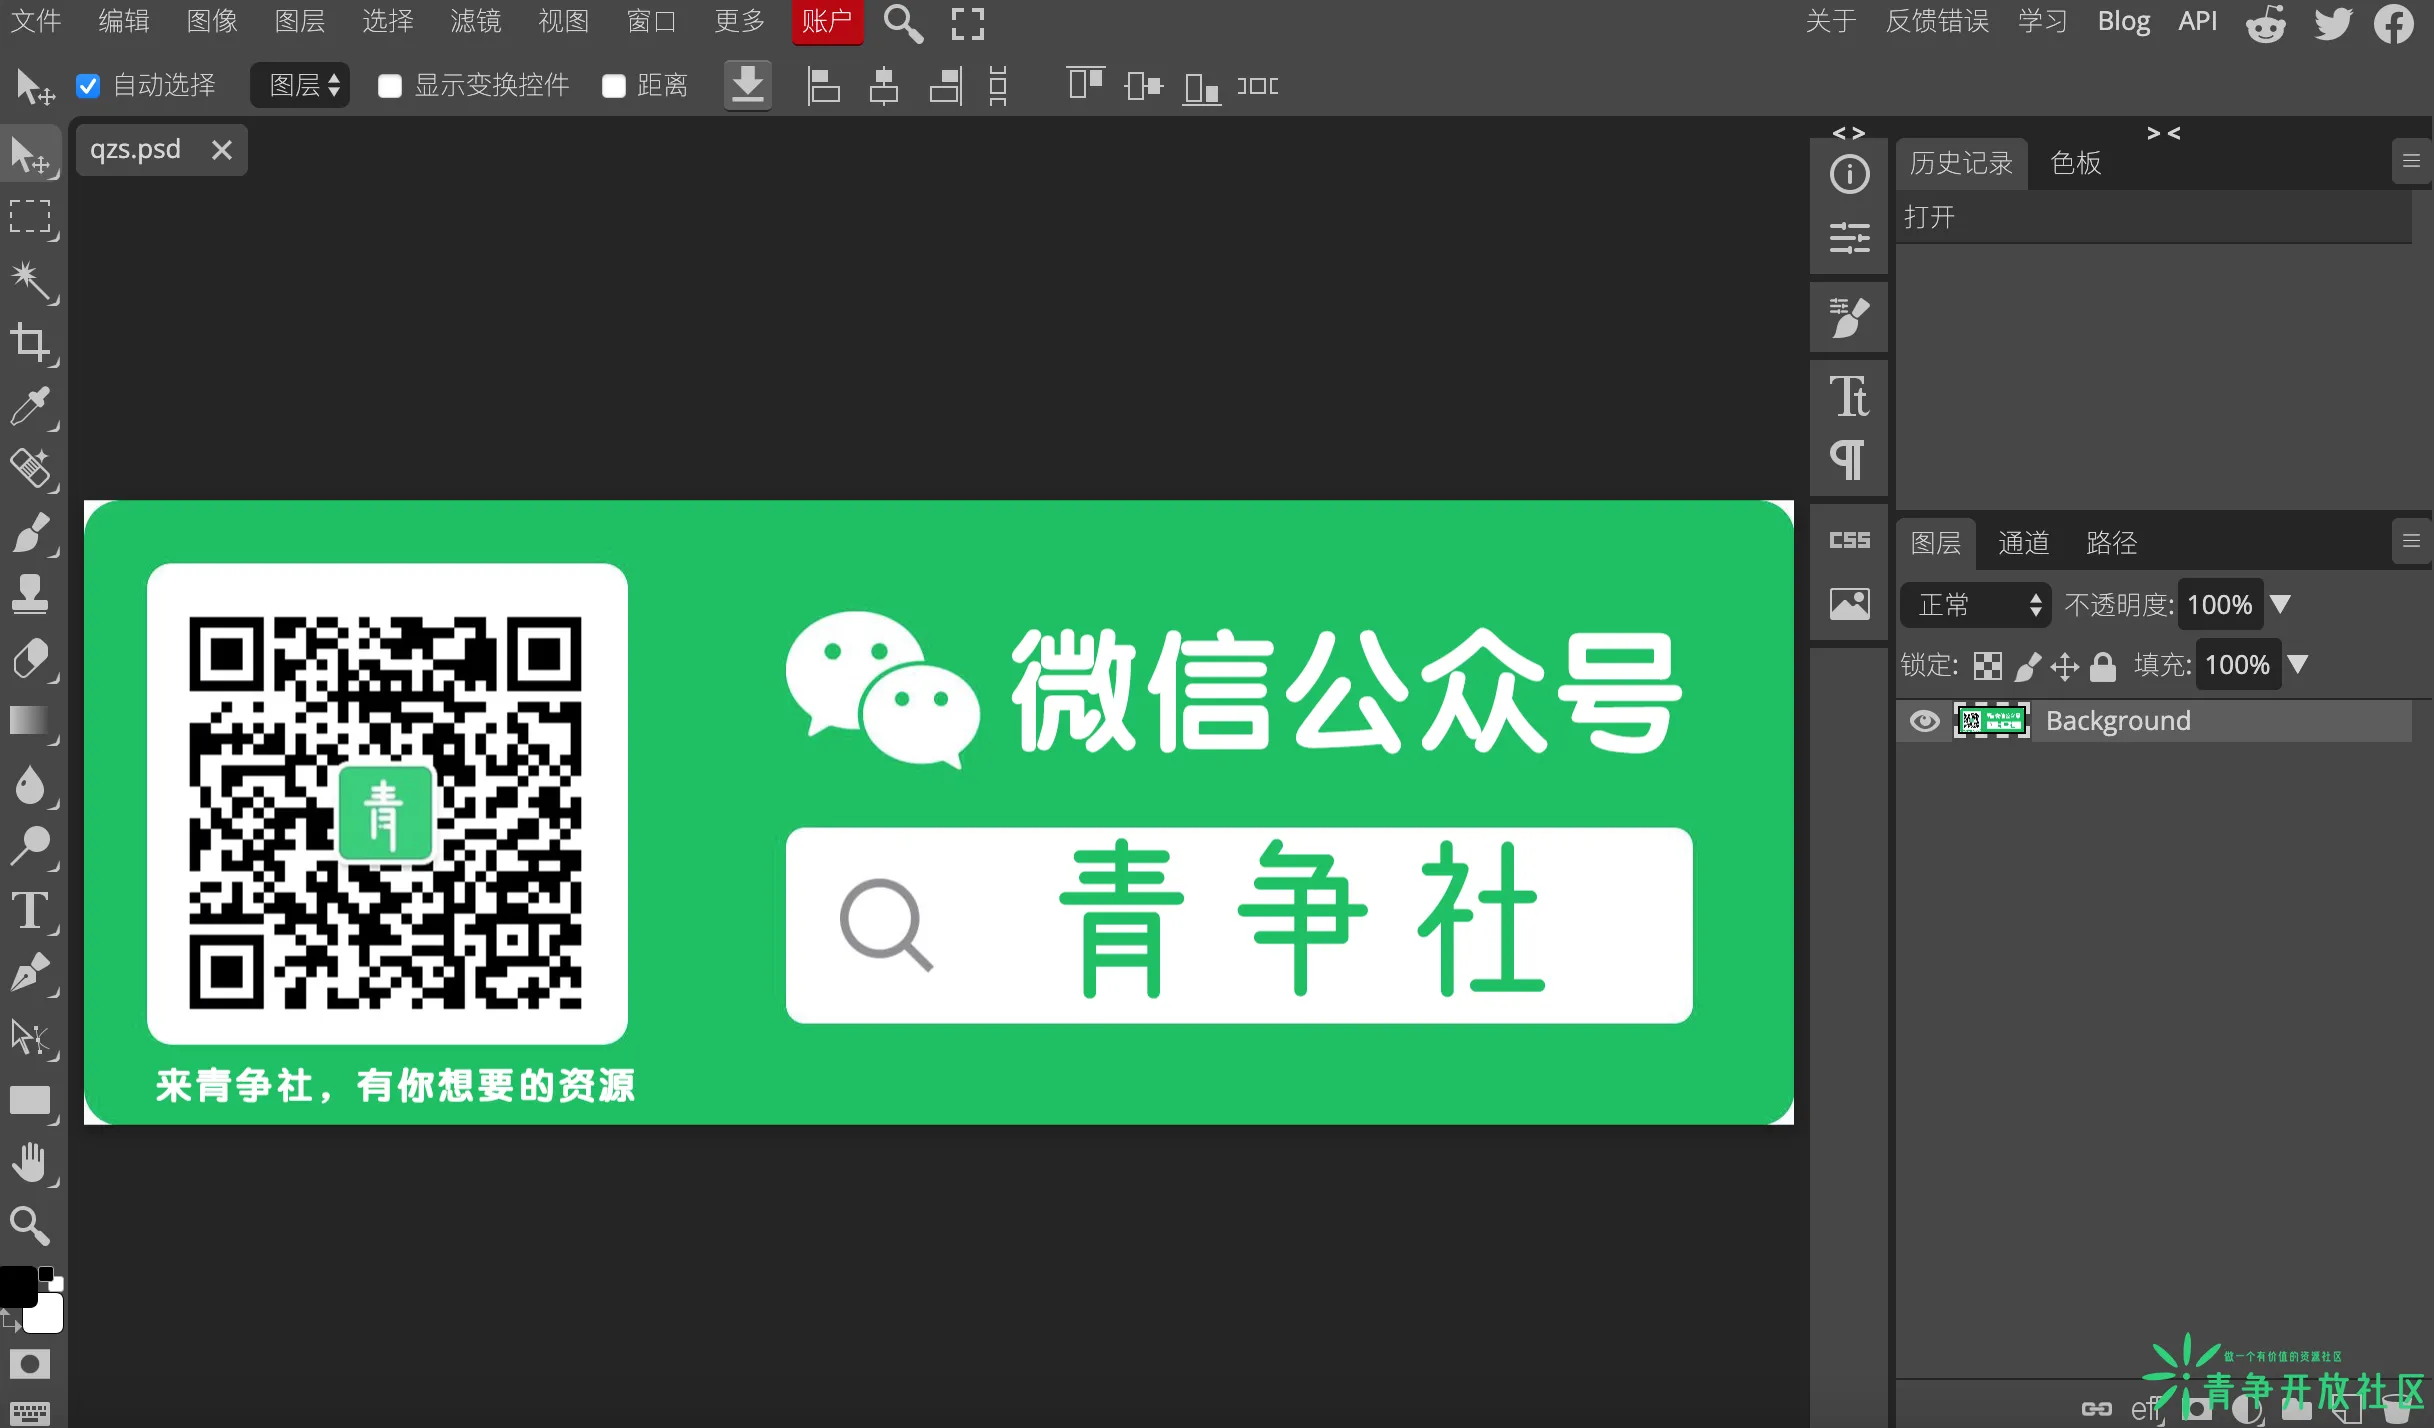Close the qzs.psd document tab
Viewport: 2434px width, 1428px height.
point(222,150)
